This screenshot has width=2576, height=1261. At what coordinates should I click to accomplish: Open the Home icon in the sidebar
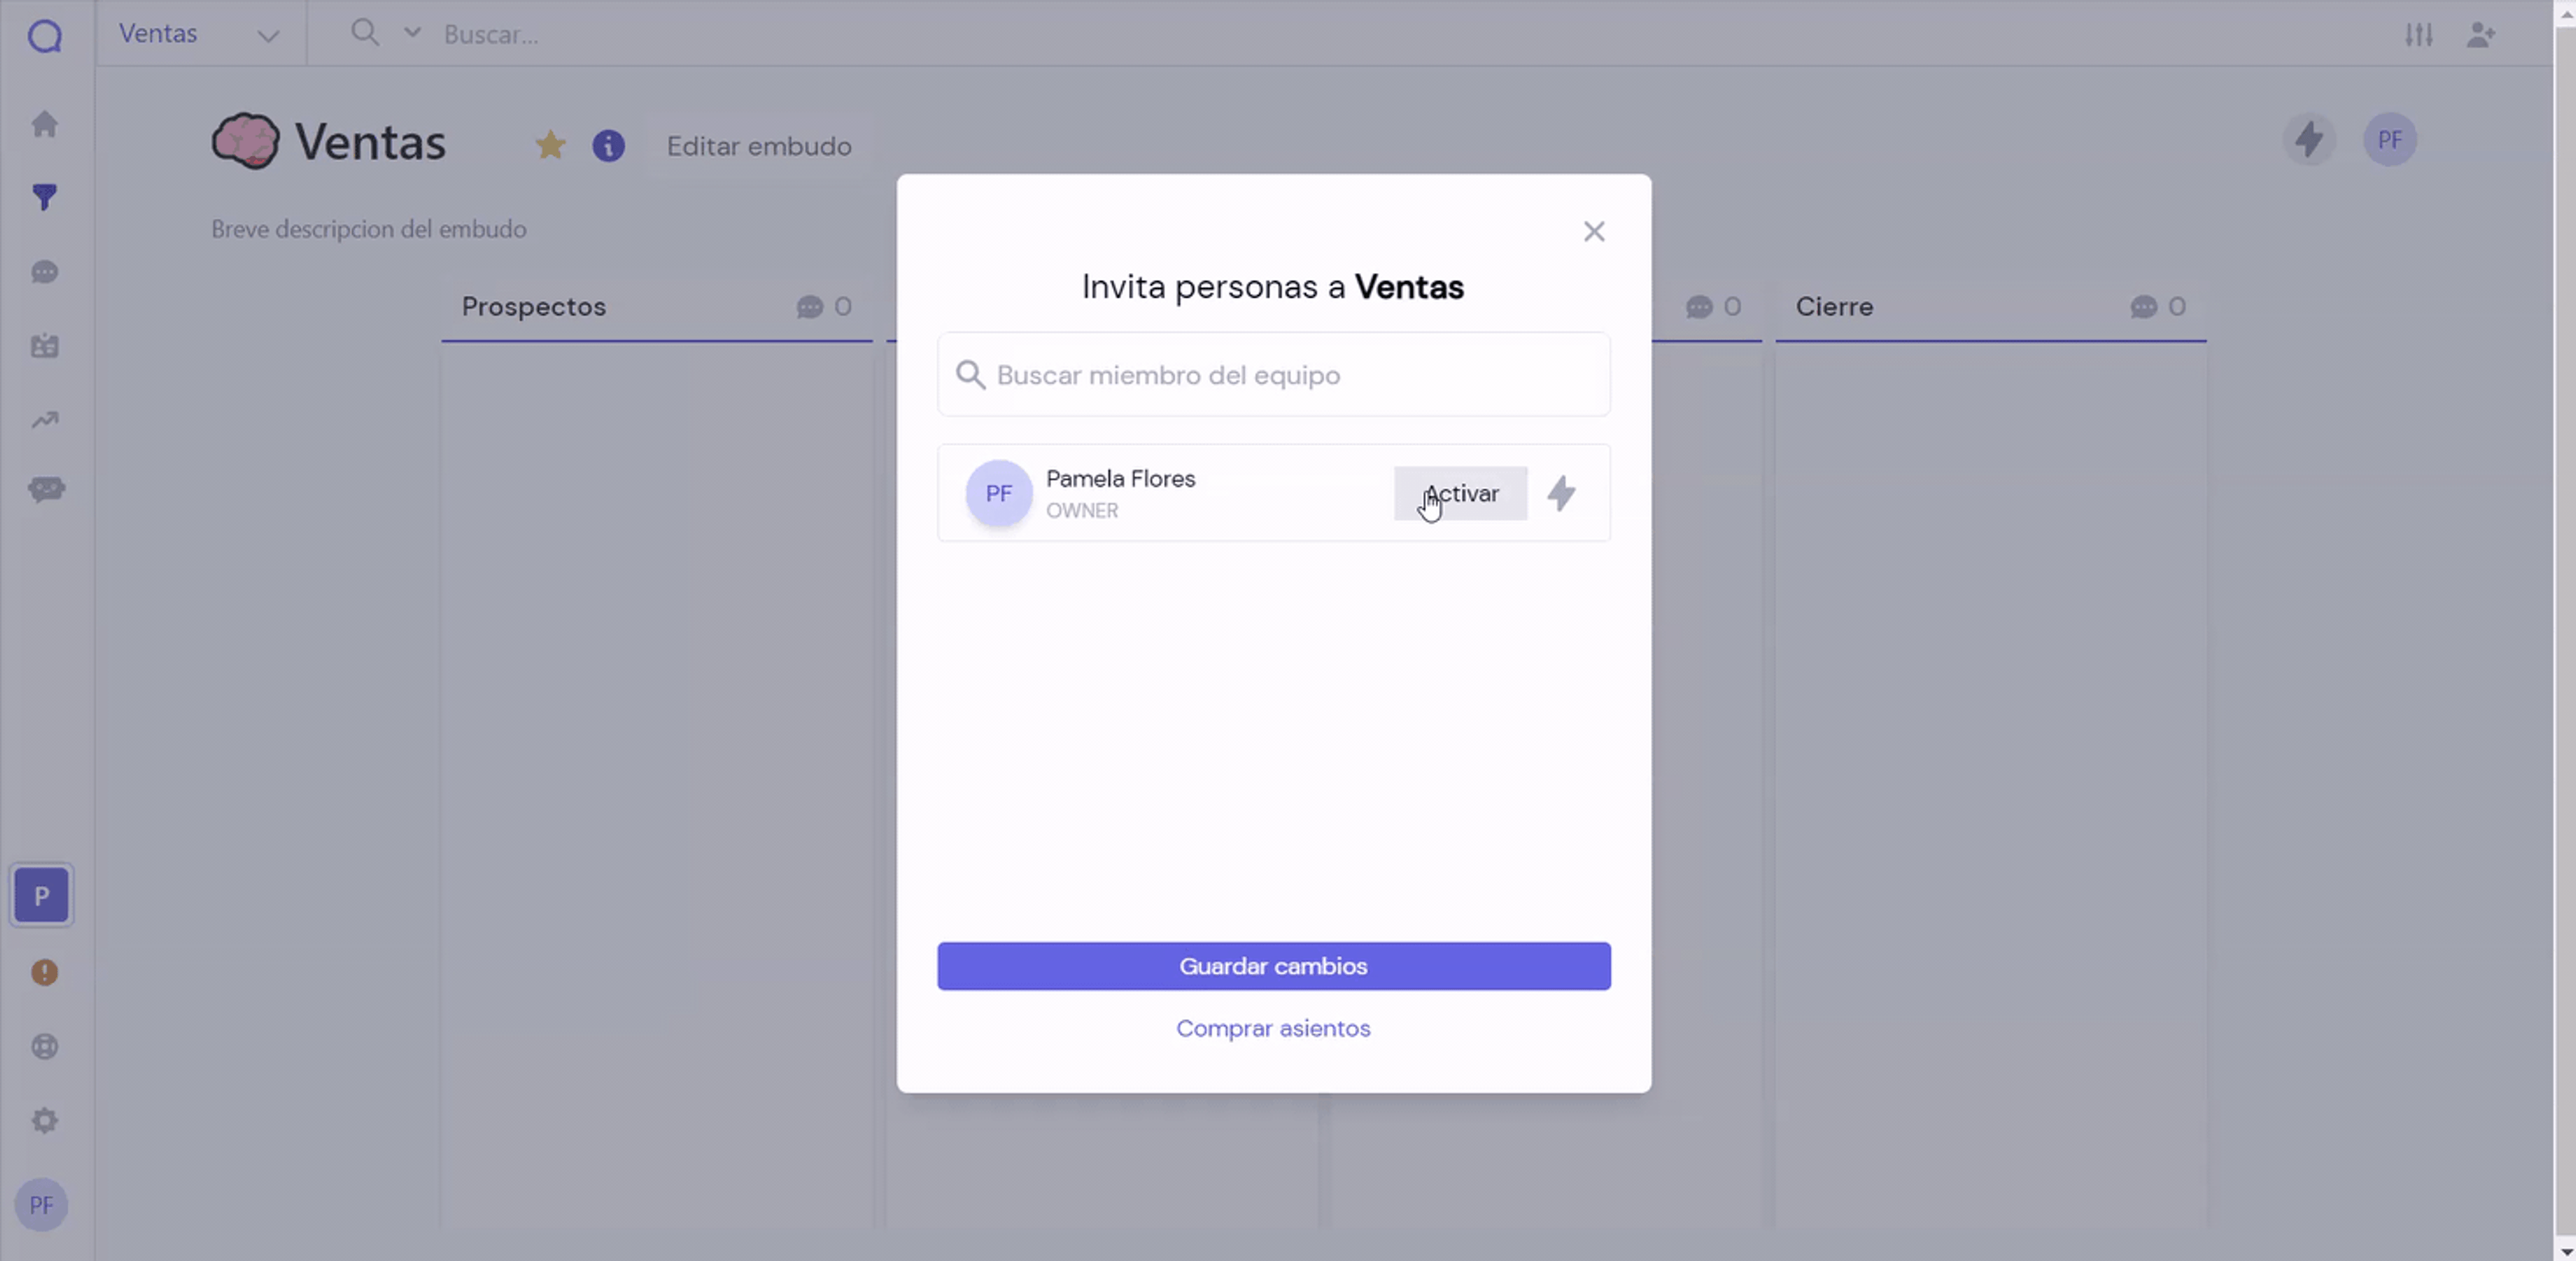coord(45,124)
